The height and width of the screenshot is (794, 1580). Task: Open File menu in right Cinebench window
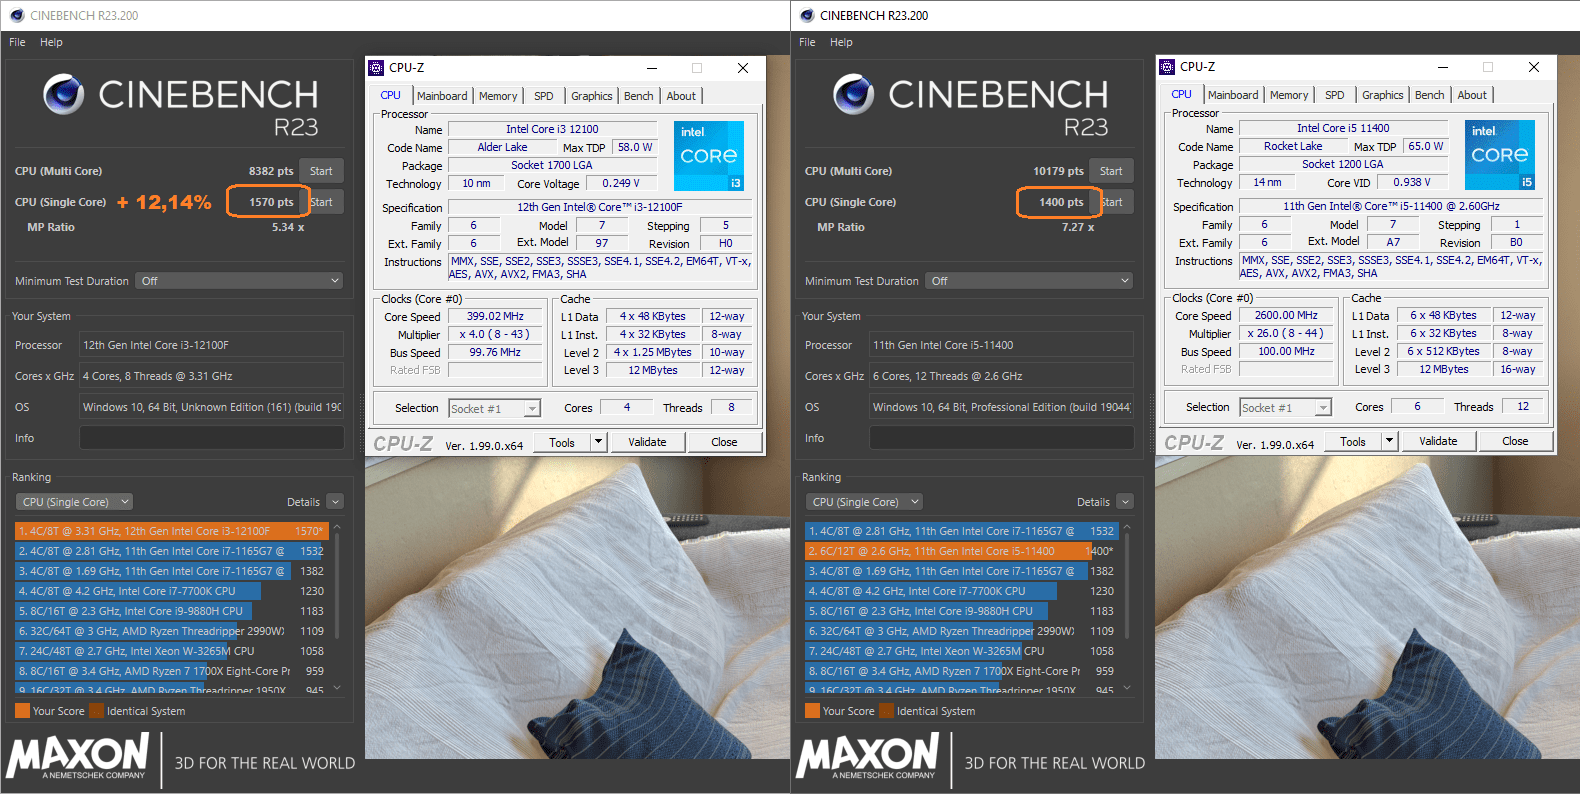click(807, 42)
